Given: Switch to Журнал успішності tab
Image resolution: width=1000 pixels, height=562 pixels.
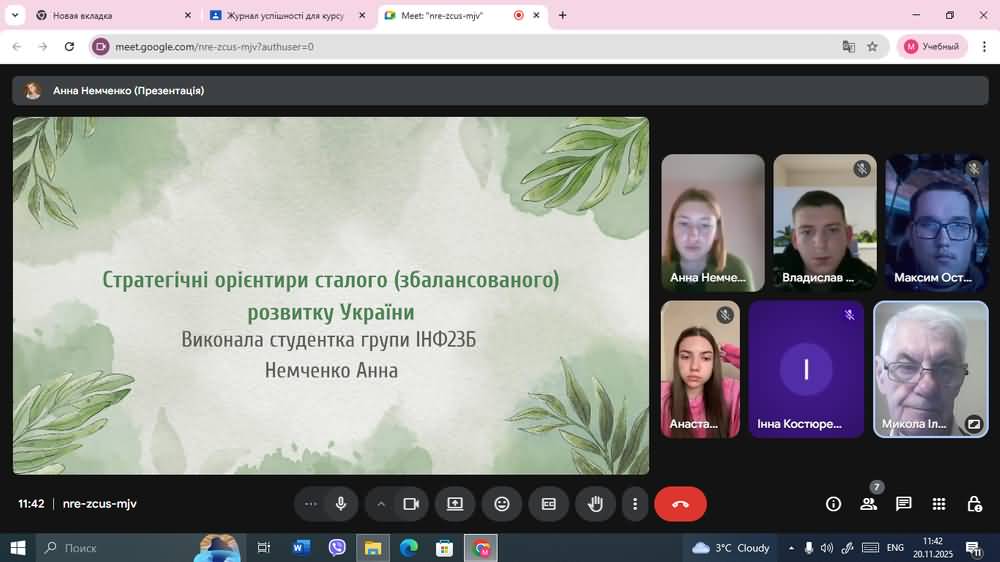Looking at the screenshot, I should pos(285,16).
